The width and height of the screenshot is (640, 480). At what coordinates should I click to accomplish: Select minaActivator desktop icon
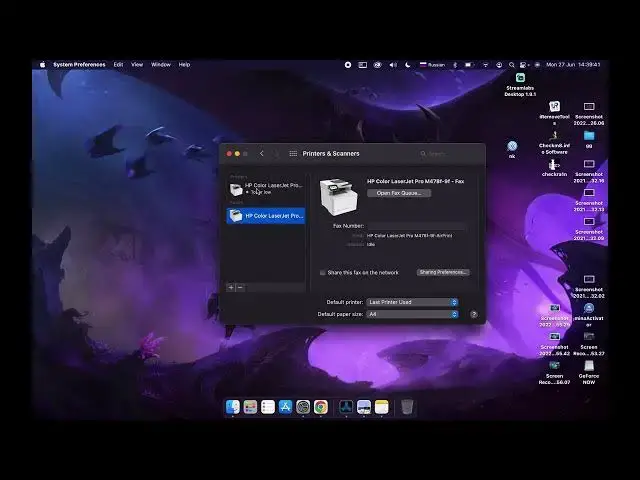(x=589, y=315)
